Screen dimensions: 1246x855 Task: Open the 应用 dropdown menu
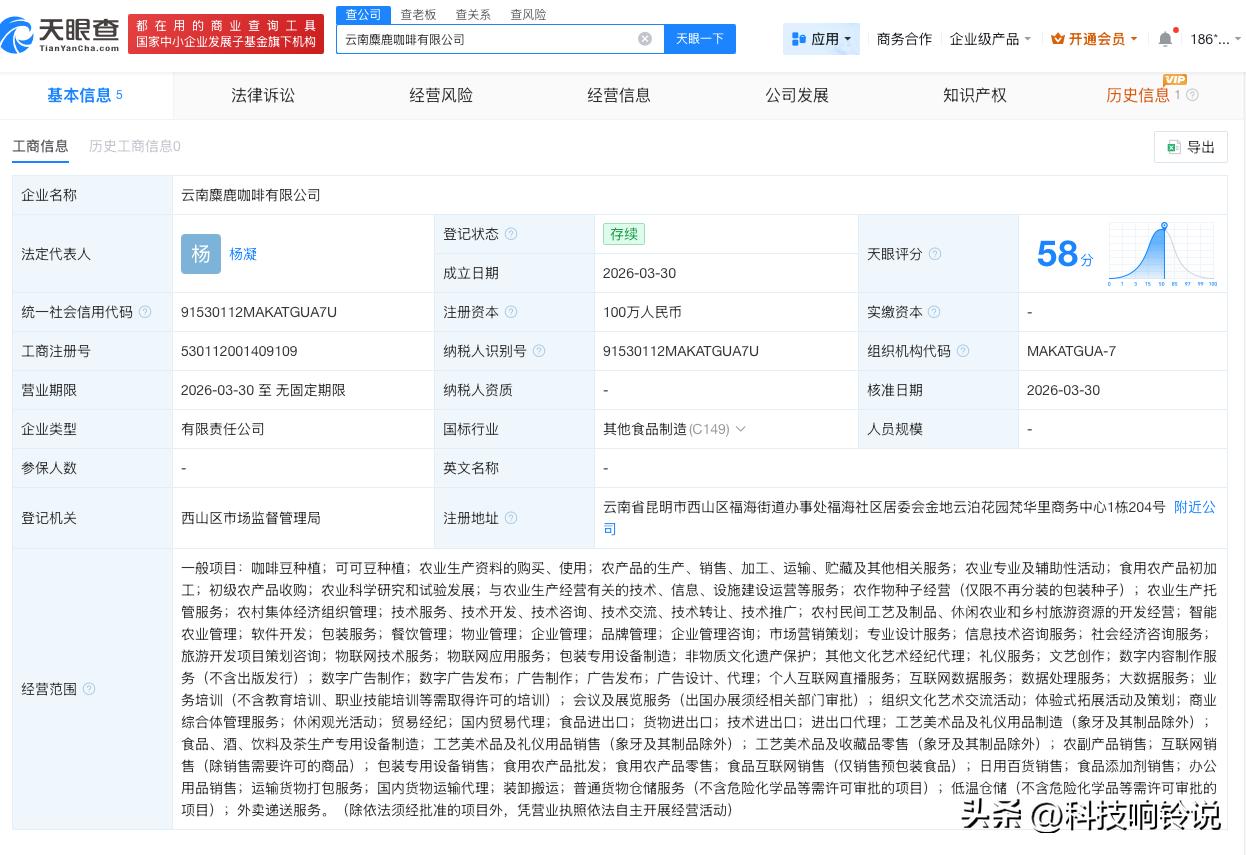[821, 39]
